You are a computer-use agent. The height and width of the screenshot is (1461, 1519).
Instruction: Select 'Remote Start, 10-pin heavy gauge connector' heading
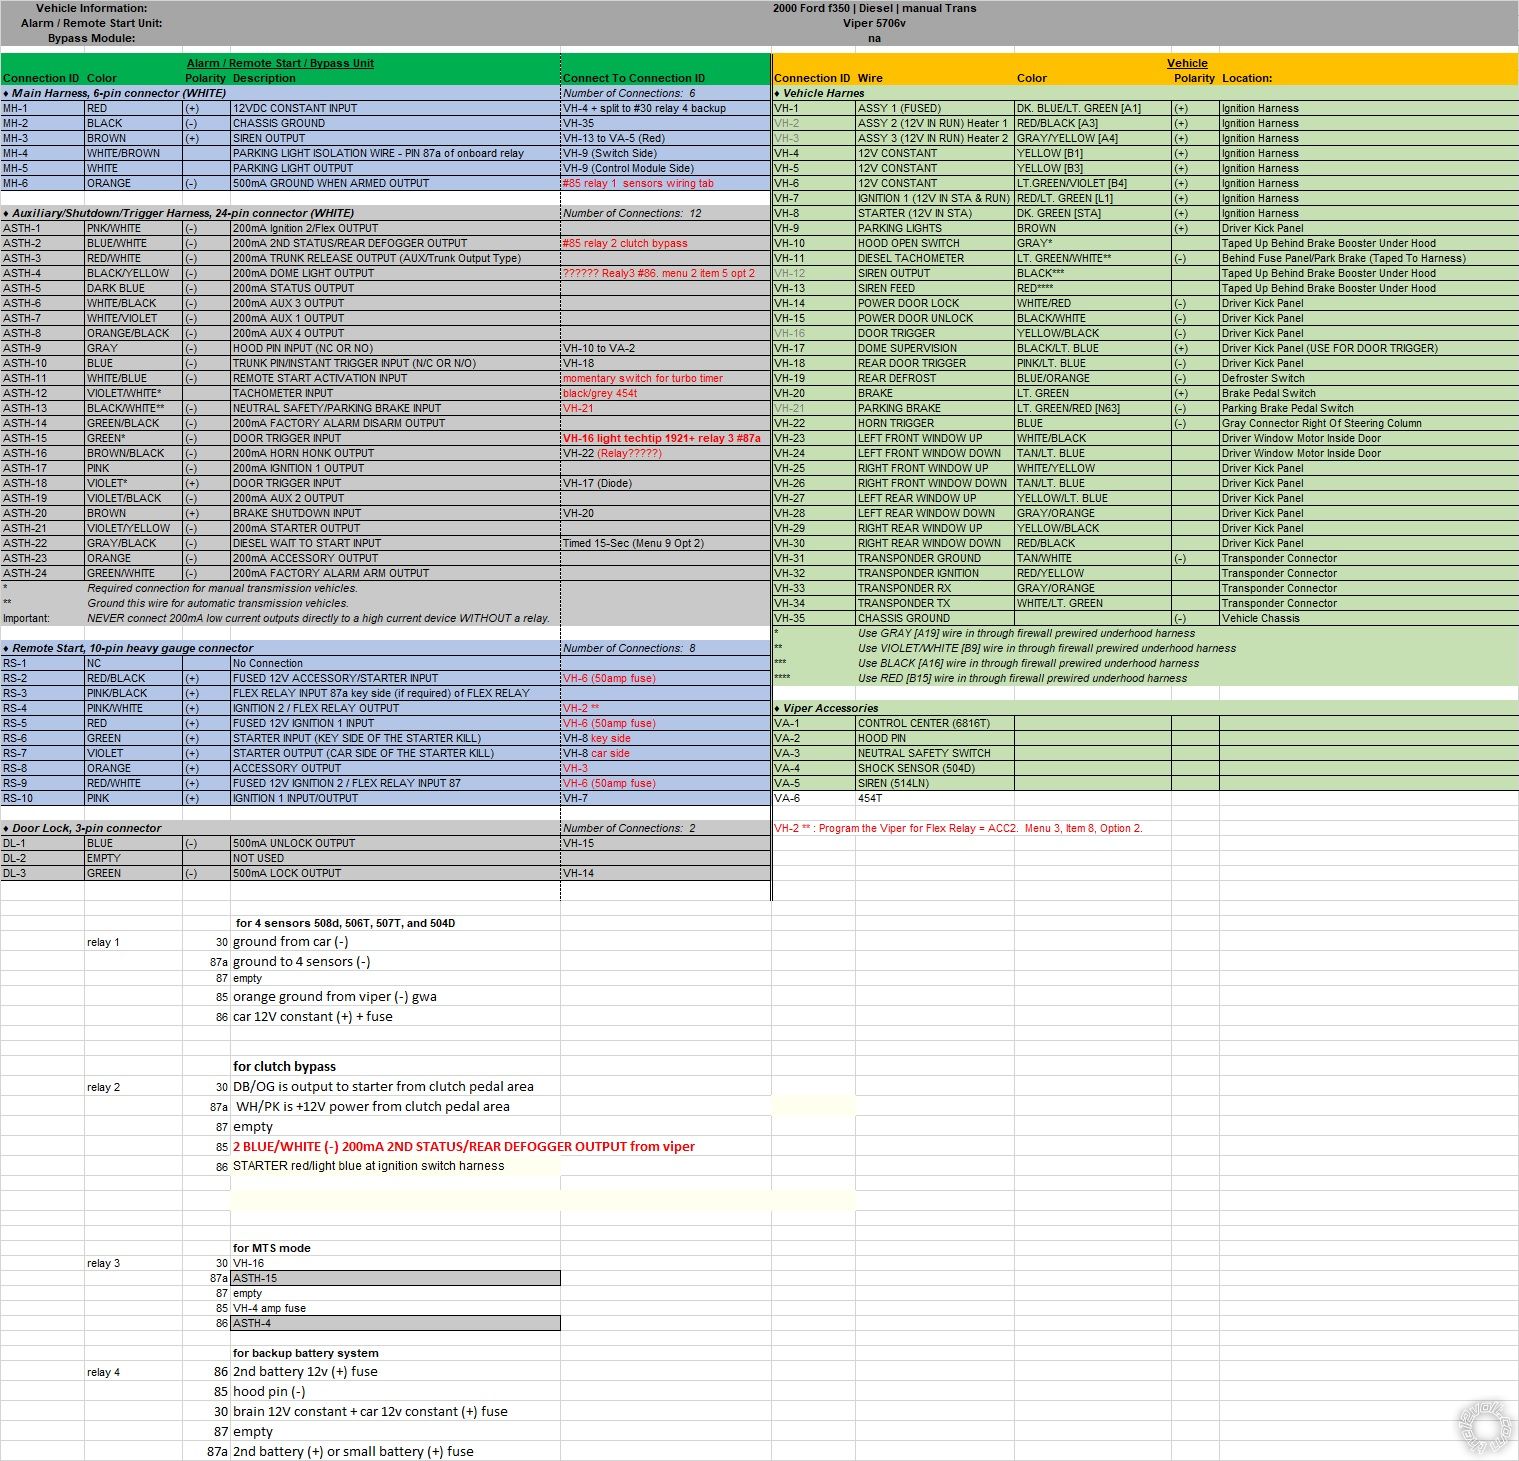pyautogui.click(x=128, y=648)
